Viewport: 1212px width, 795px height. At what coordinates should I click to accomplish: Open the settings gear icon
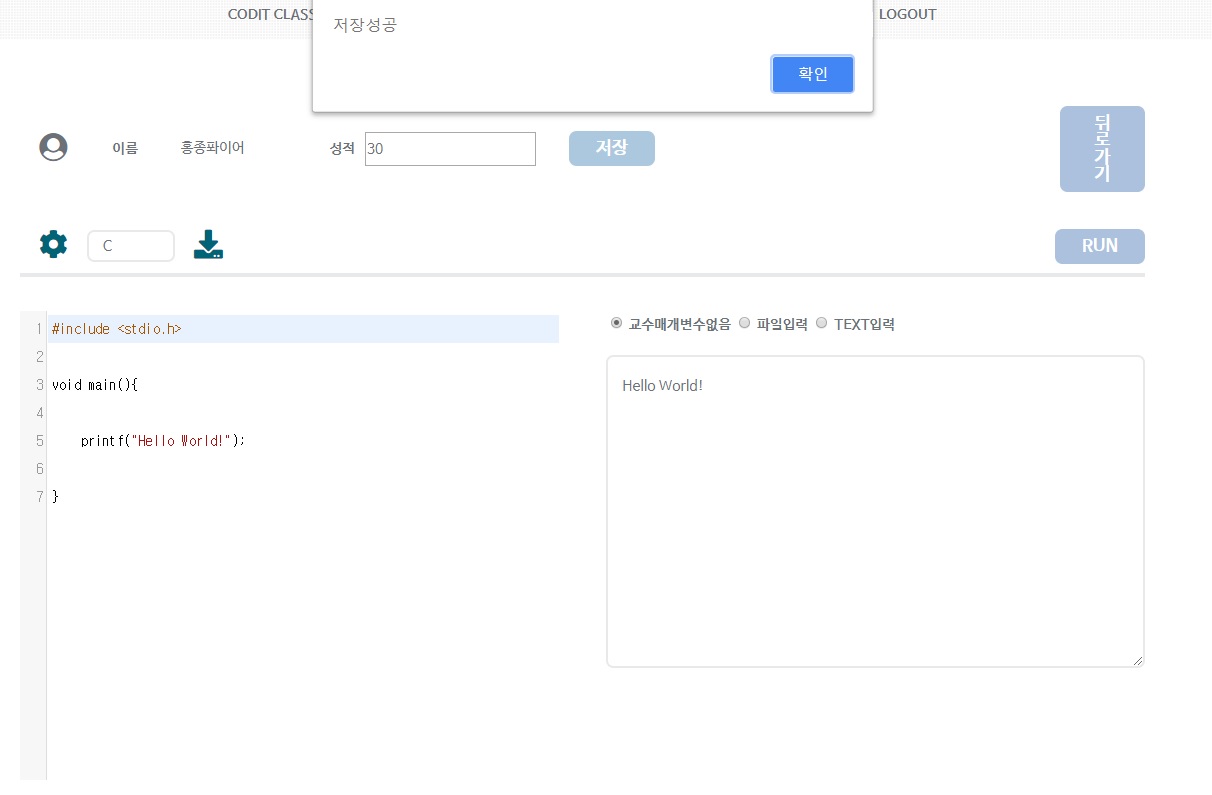pyautogui.click(x=53, y=244)
